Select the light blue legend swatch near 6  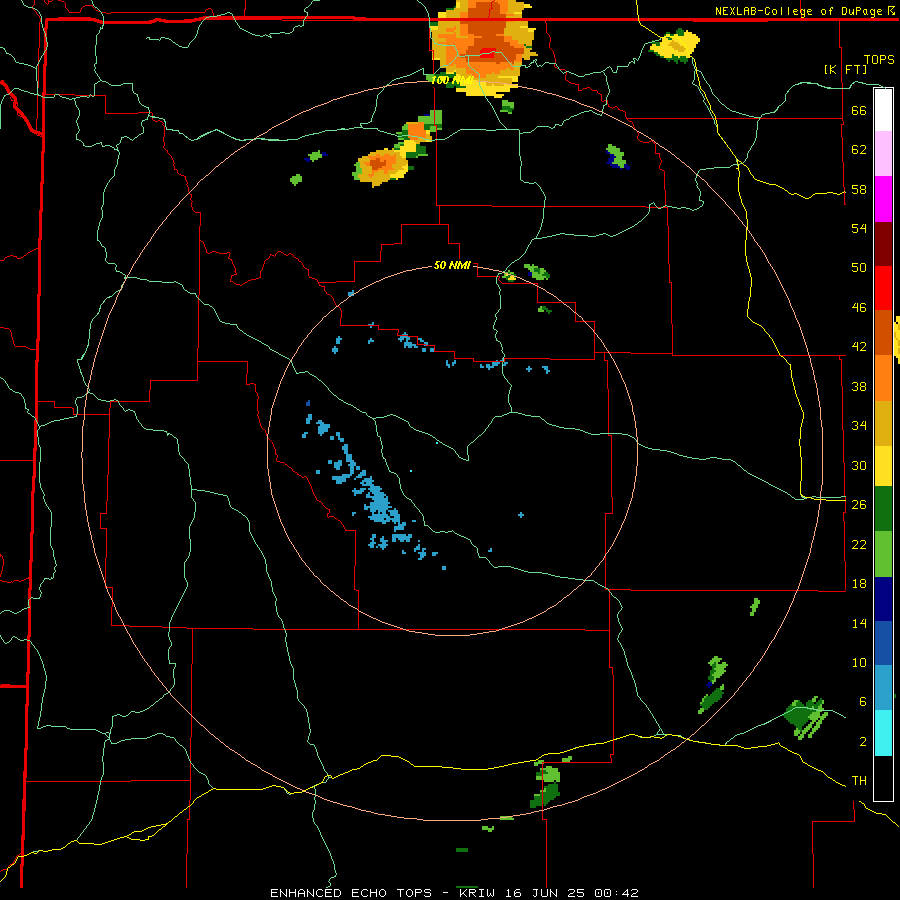point(883,688)
